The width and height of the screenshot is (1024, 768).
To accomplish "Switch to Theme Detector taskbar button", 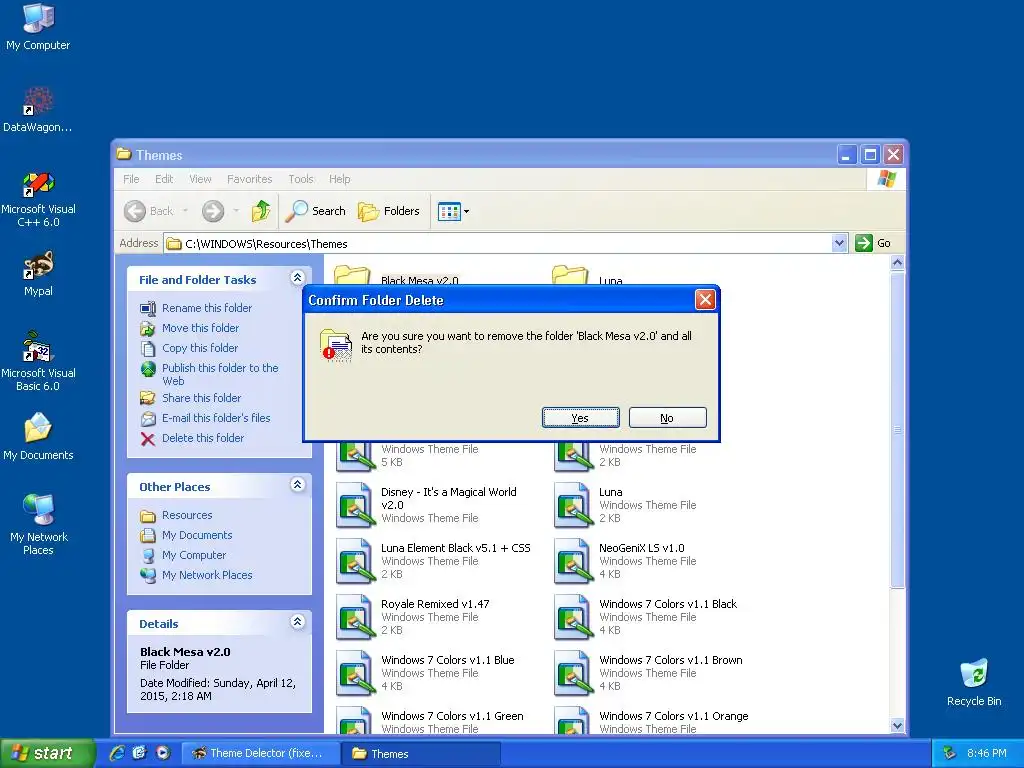I will click(x=259, y=753).
